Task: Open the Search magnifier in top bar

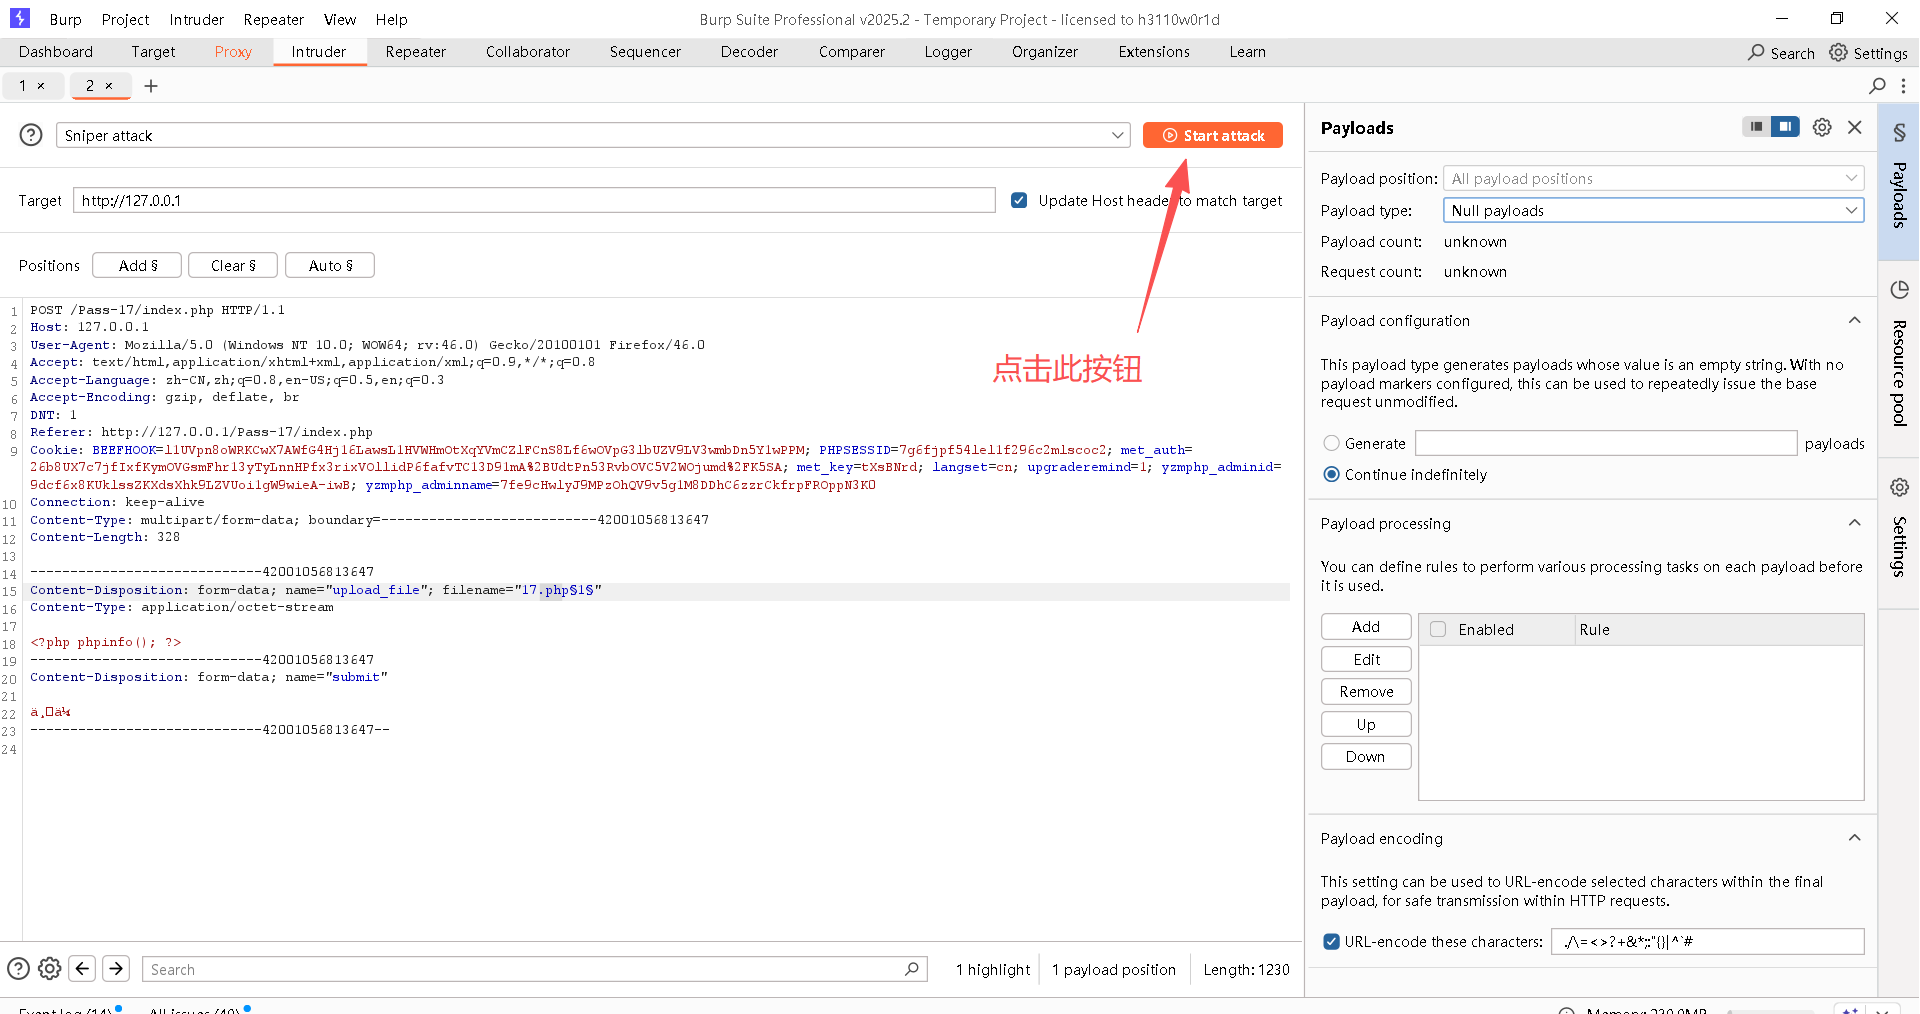Action: 1757,52
